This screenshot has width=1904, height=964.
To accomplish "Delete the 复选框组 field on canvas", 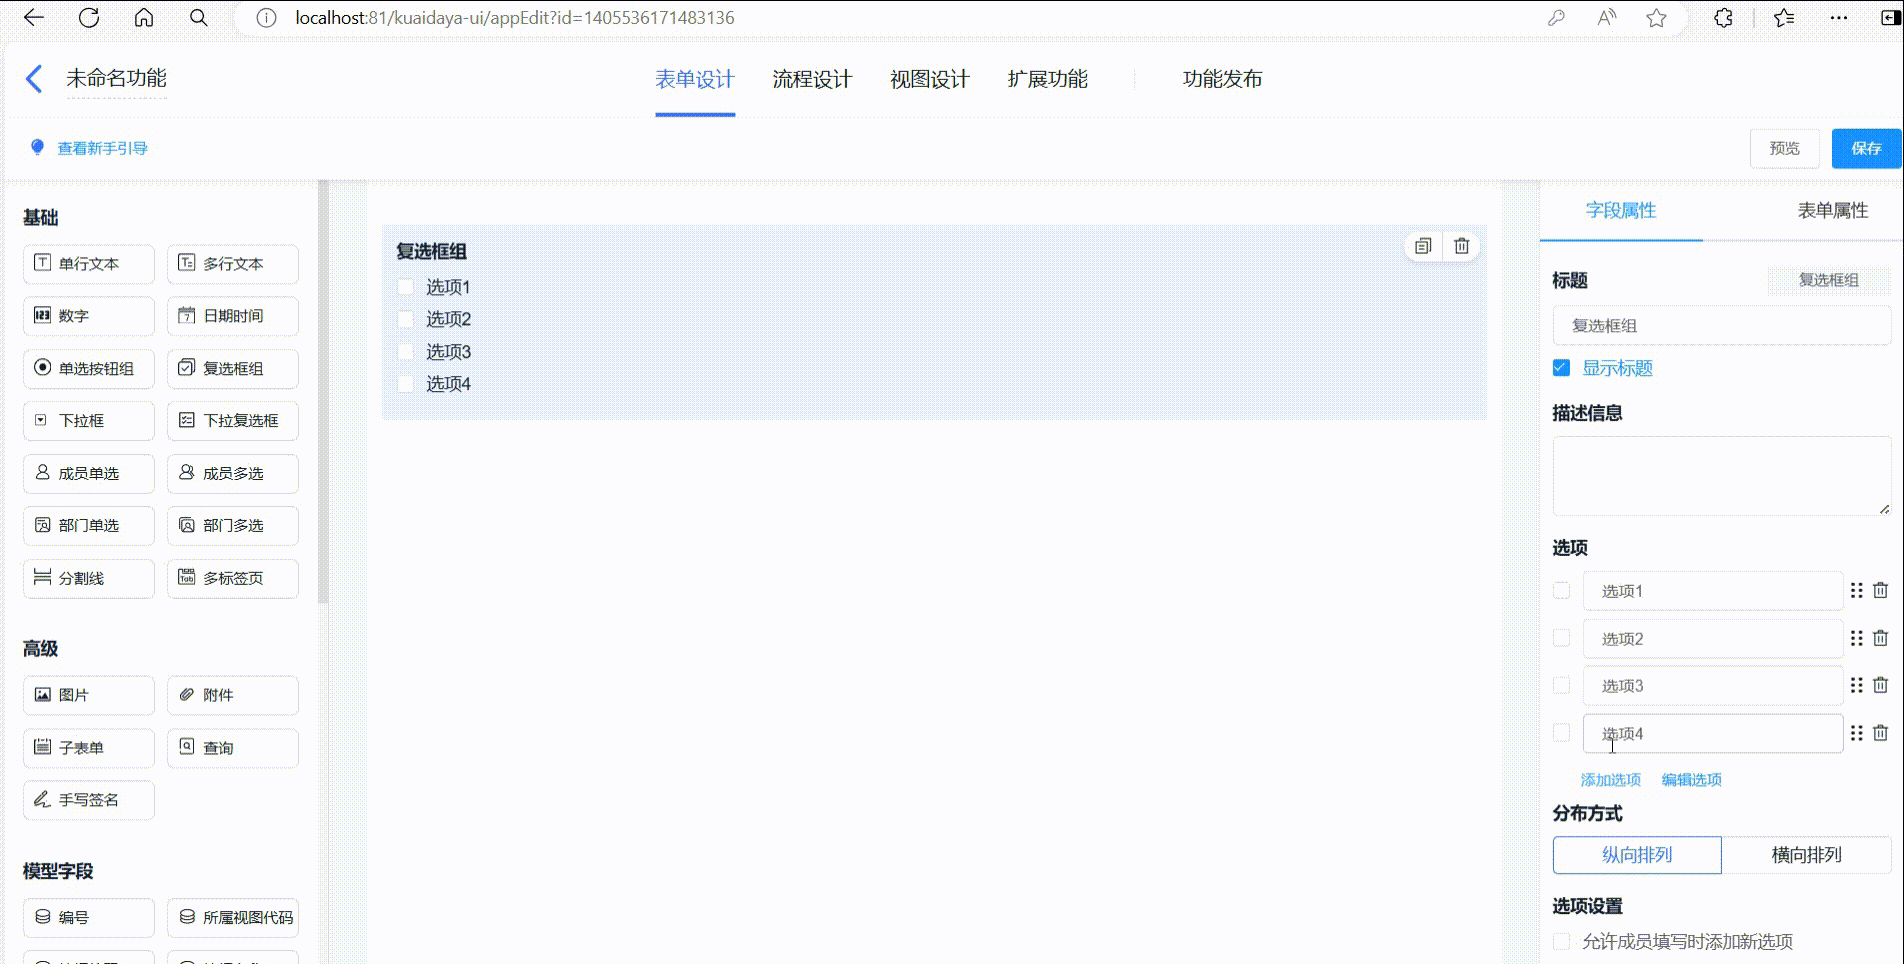I will [x=1462, y=246].
